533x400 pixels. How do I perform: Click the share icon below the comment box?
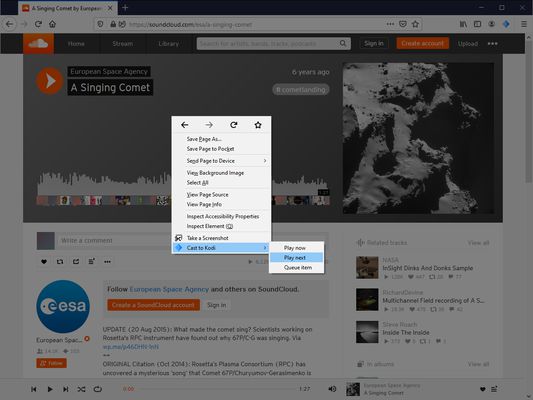(76, 262)
